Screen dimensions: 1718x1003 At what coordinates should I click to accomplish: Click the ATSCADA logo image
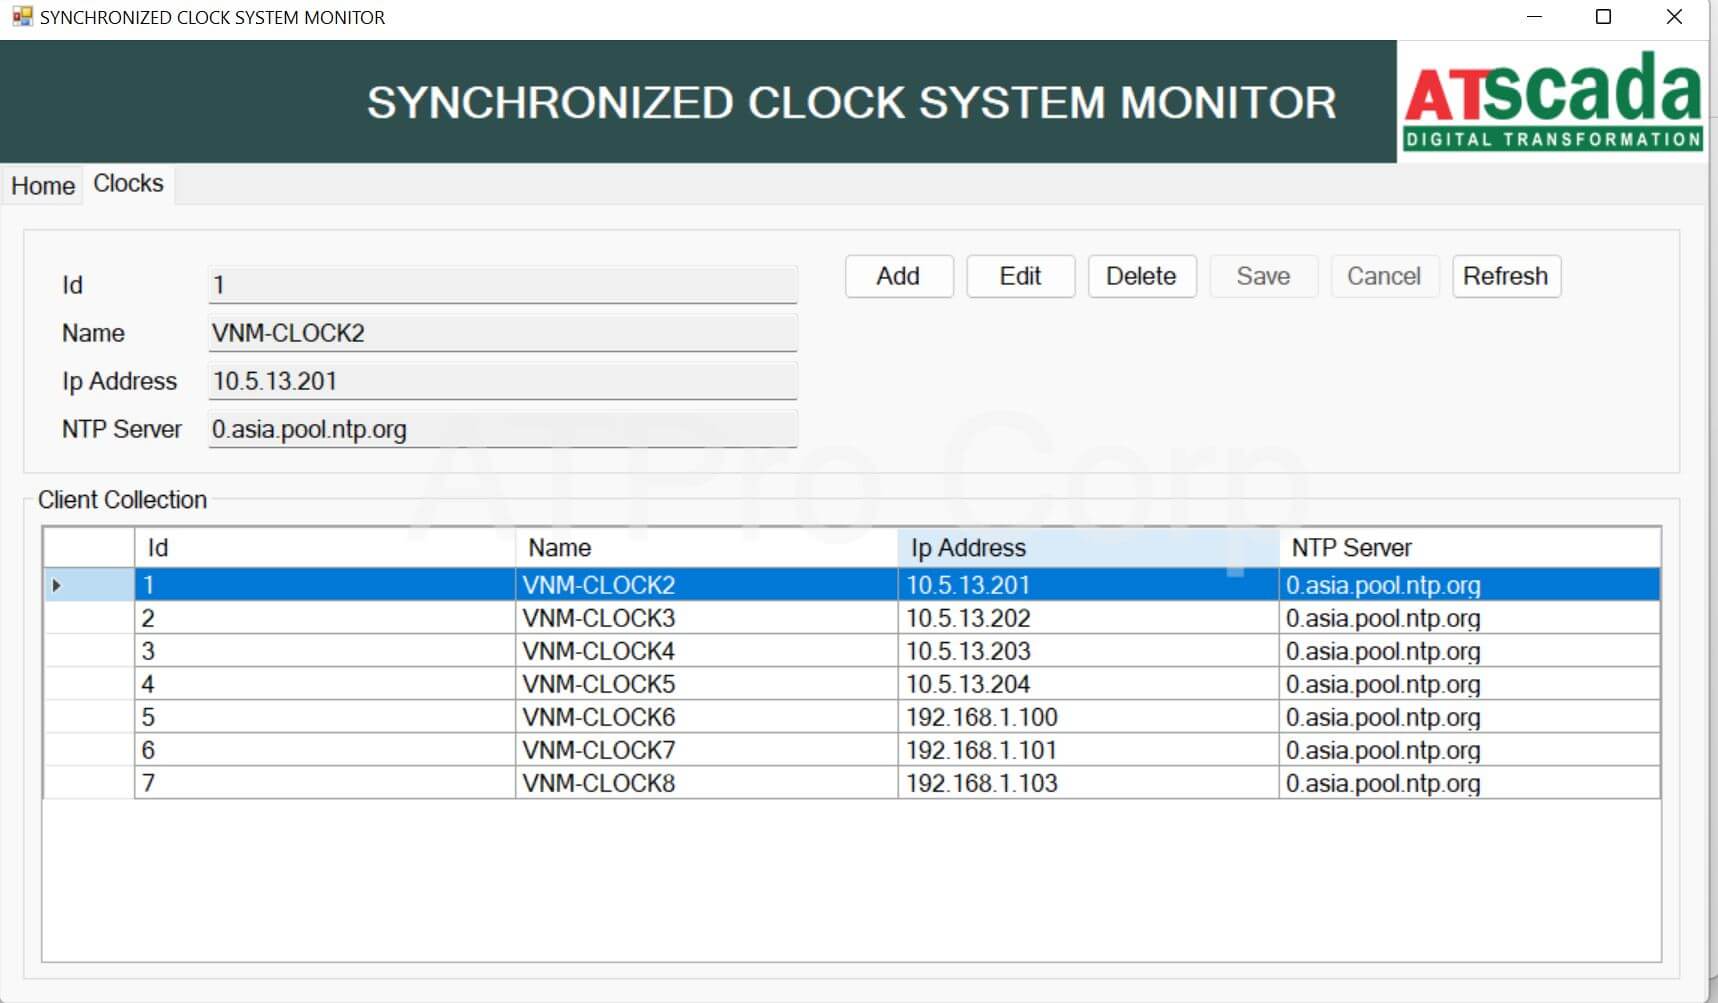coord(1551,101)
